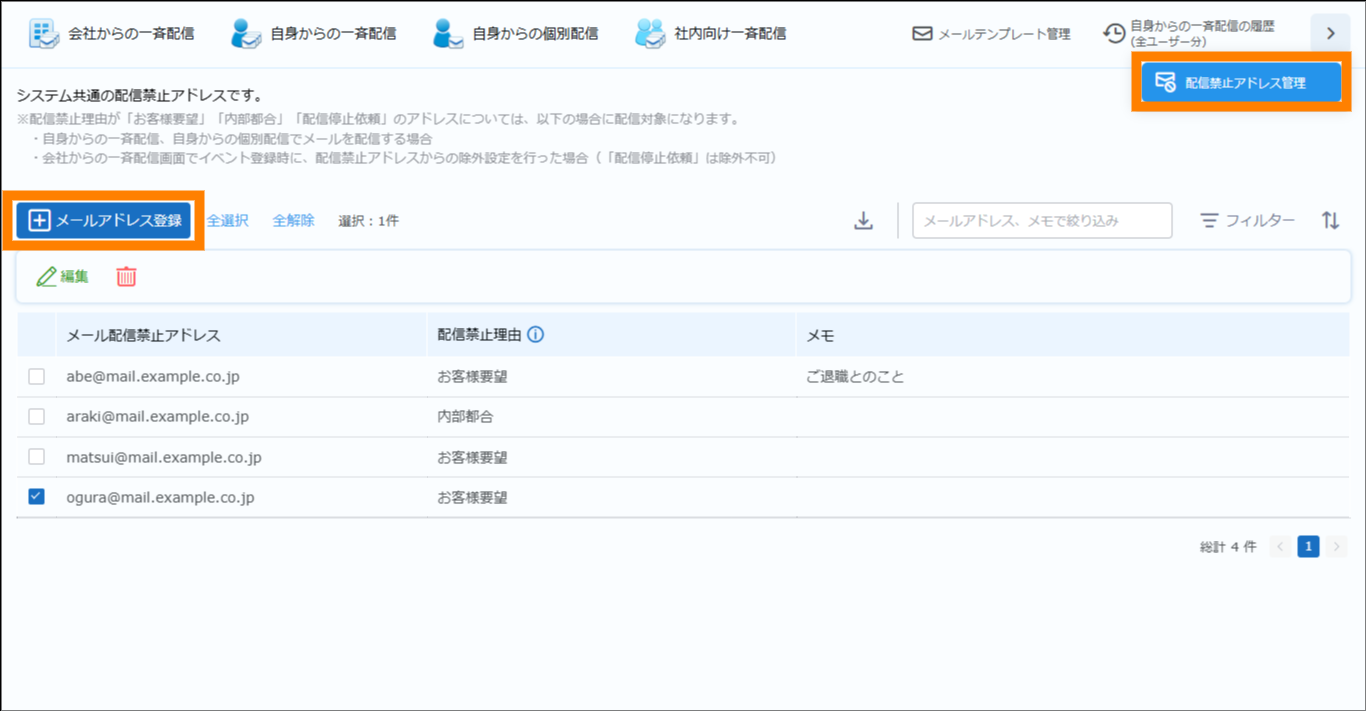Click the sort arrows icon

pos(1330,221)
